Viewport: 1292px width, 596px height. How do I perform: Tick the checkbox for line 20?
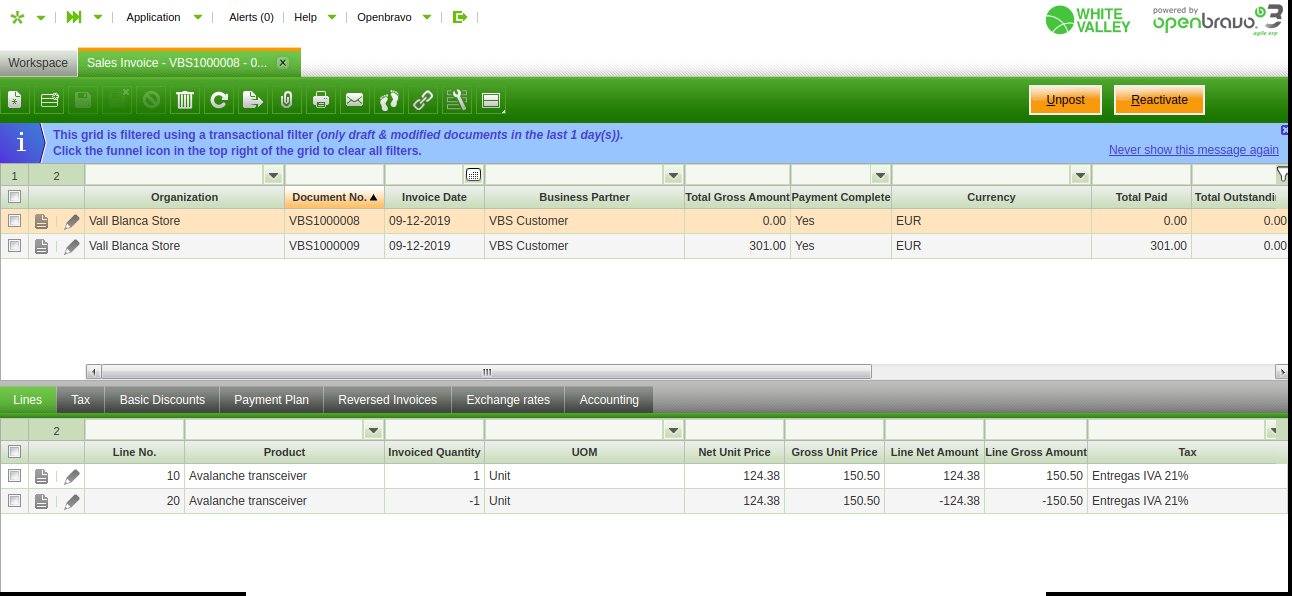(x=14, y=500)
